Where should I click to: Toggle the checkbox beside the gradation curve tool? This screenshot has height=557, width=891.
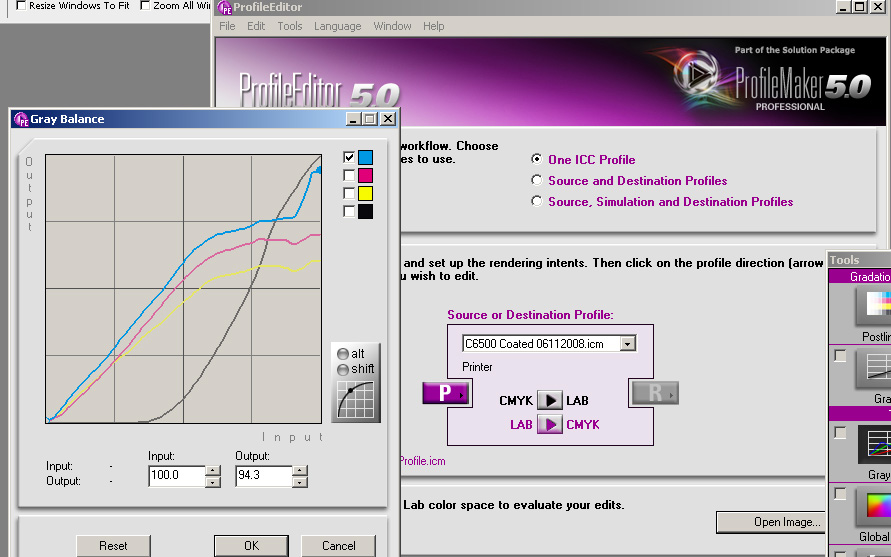coord(840,356)
